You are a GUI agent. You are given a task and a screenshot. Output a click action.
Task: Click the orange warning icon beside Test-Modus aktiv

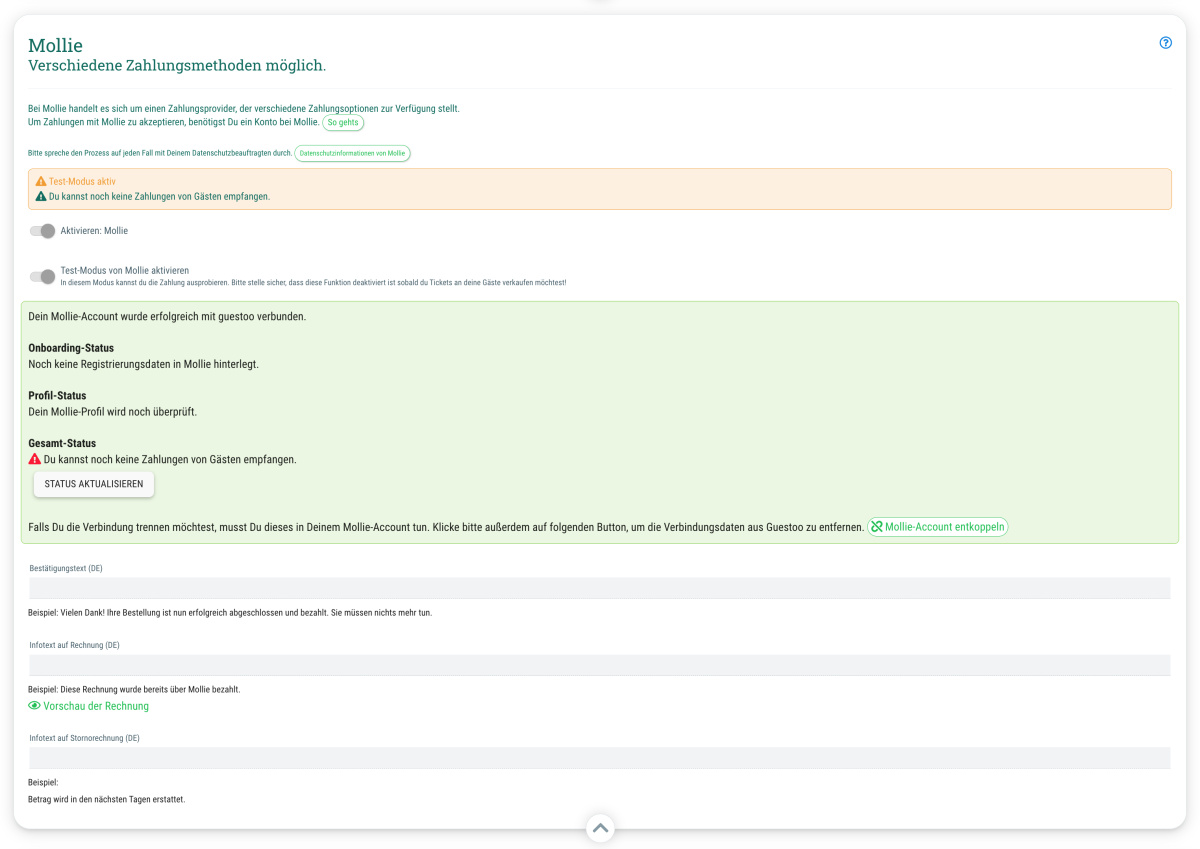point(41,182)
